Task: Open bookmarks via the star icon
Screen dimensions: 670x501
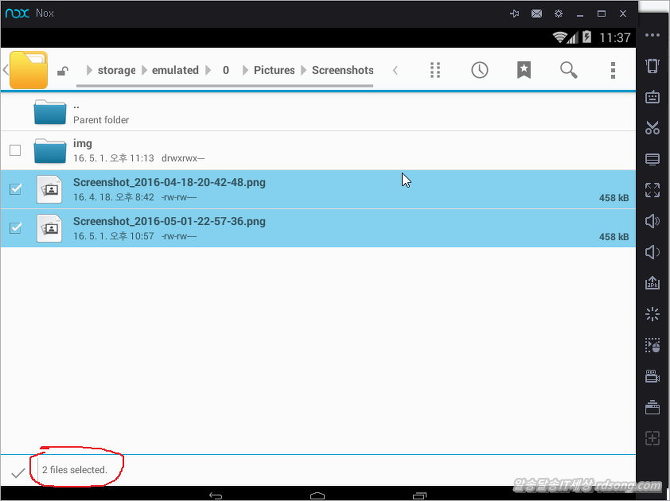Action: pos(524,70)
